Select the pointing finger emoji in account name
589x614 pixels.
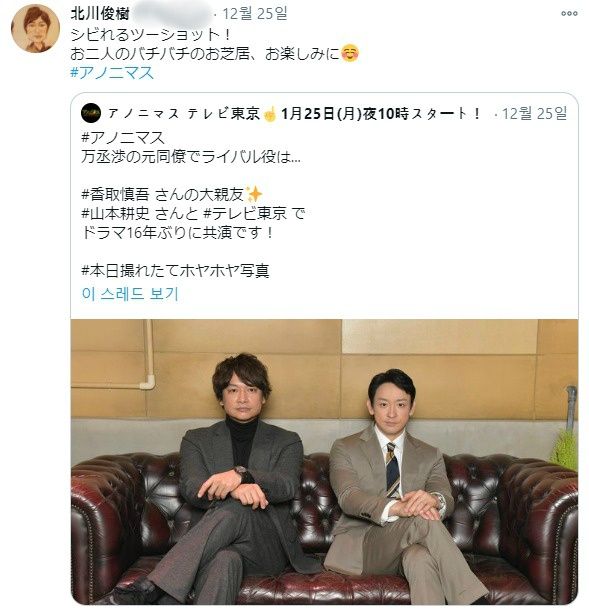point(270,114)
